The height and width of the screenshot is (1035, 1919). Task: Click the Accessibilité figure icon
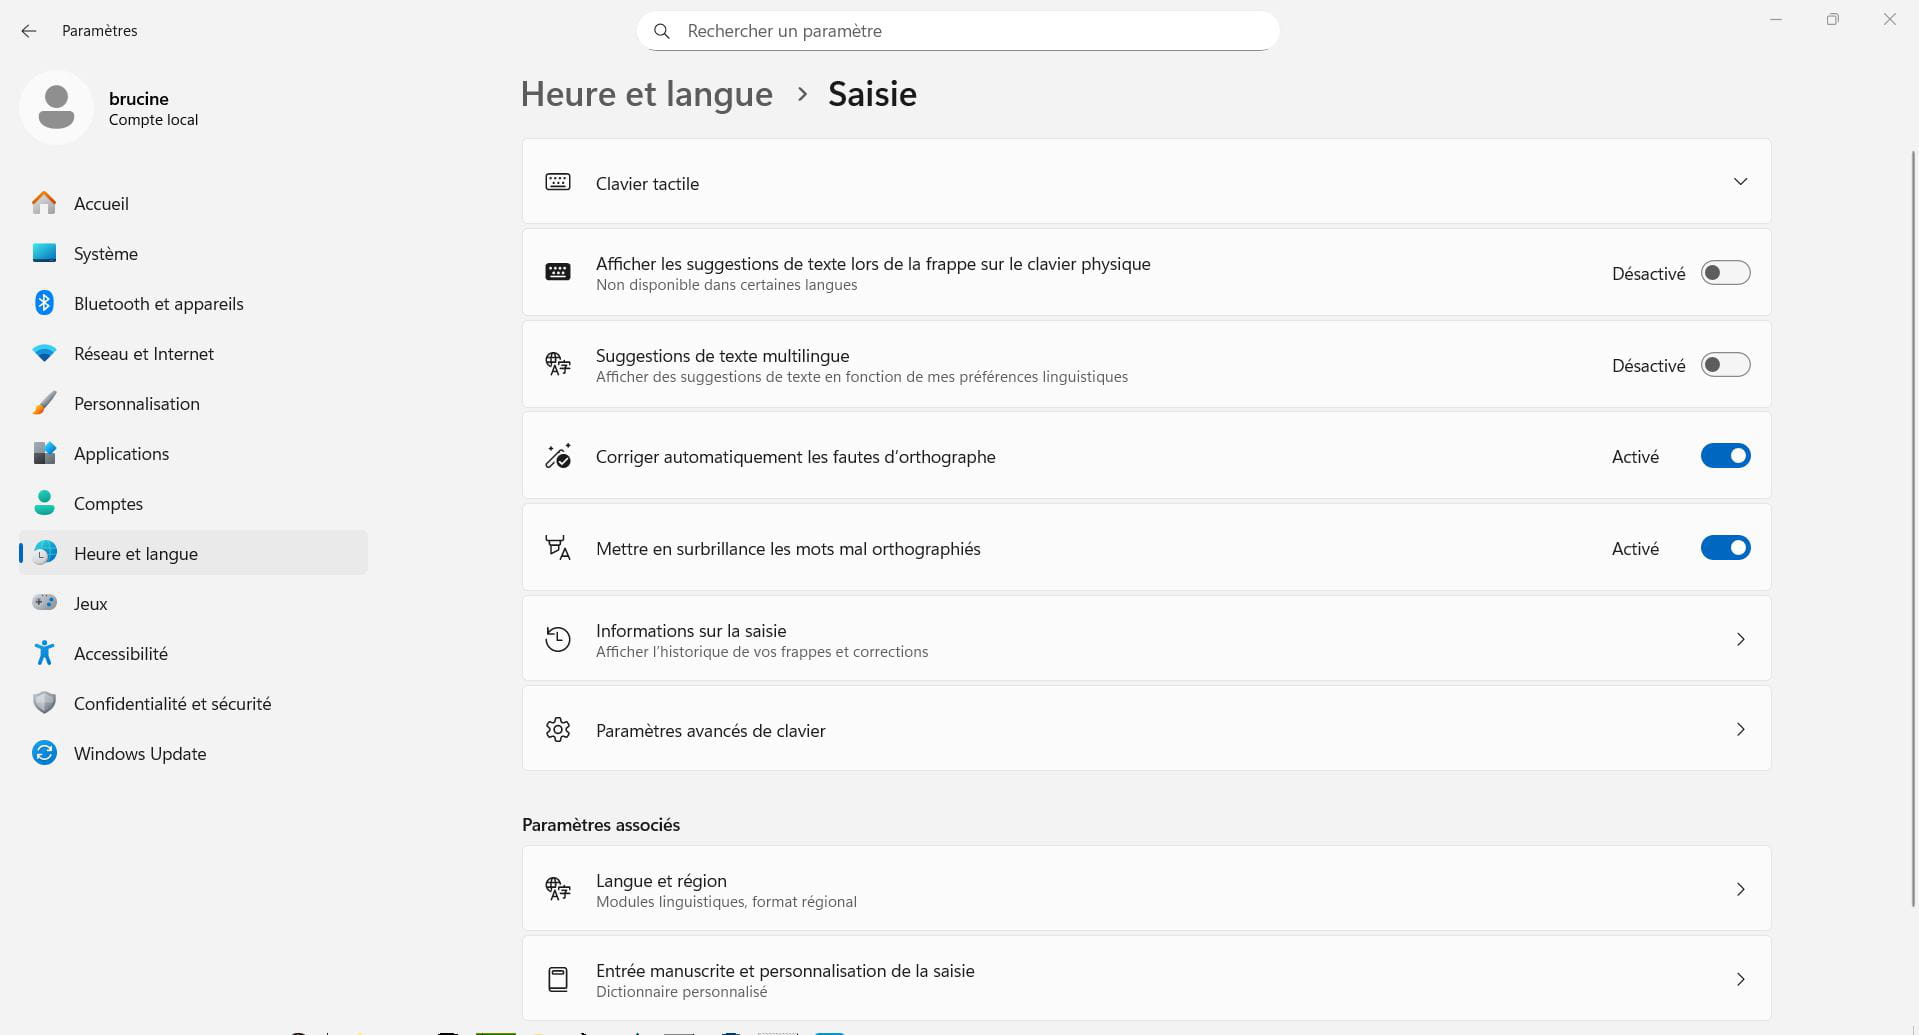[x=44, y=653]
